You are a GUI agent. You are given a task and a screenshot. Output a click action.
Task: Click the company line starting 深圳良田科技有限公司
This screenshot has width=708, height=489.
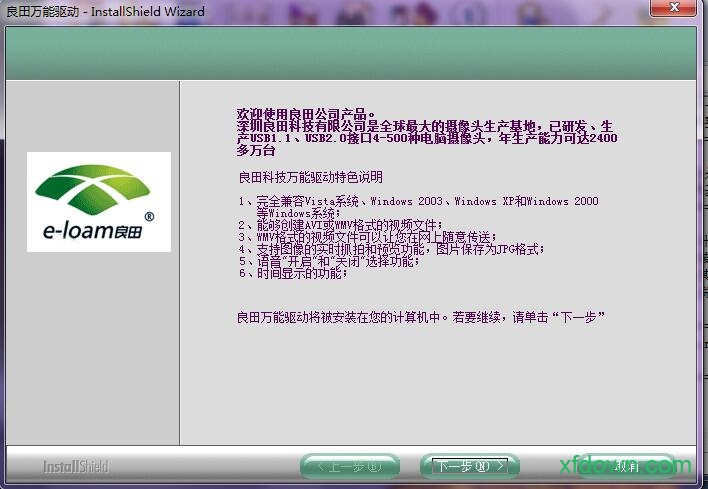[x=427, y=138]
